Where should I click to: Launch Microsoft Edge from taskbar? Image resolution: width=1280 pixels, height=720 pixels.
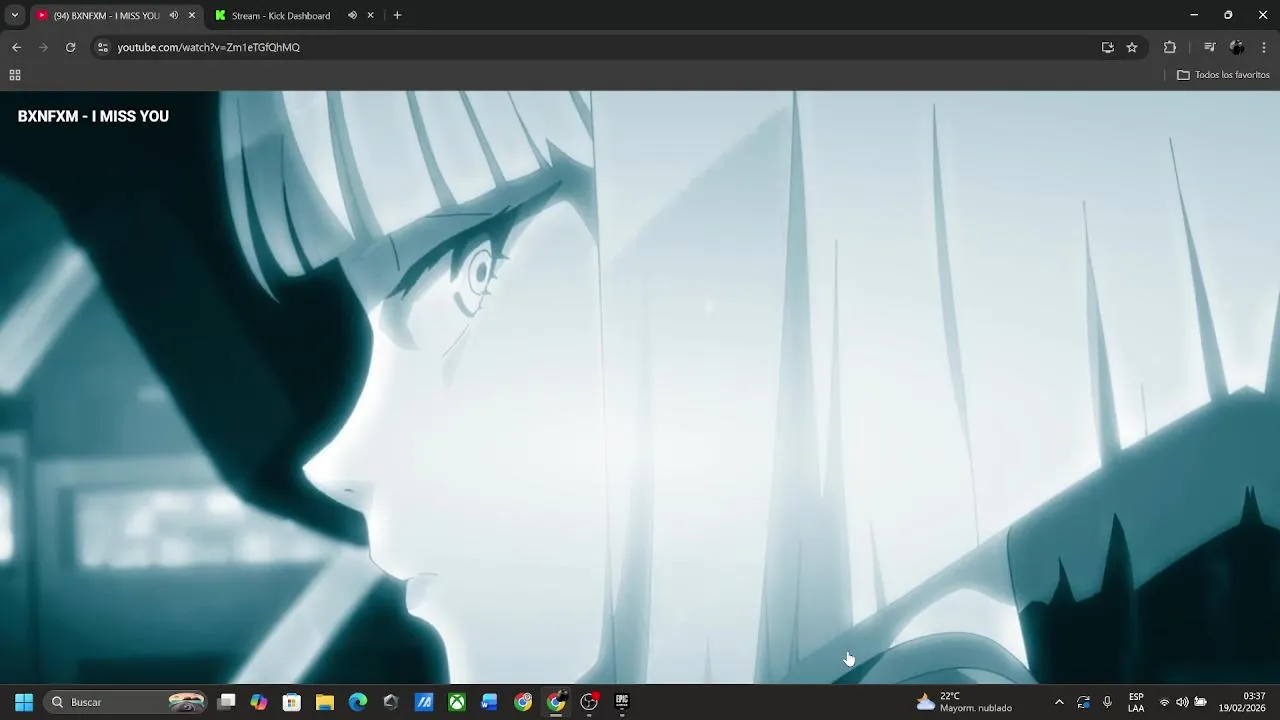[358, 702]
